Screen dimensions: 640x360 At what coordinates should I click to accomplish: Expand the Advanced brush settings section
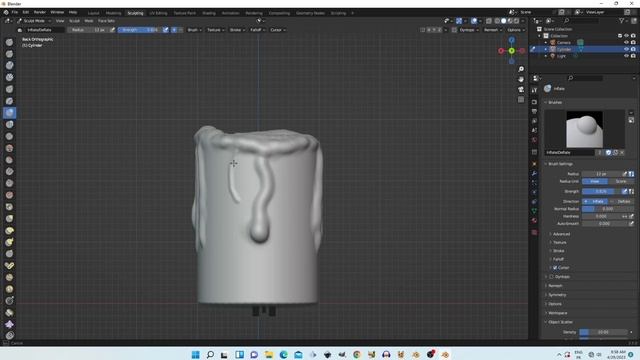(x=561, y=234)
